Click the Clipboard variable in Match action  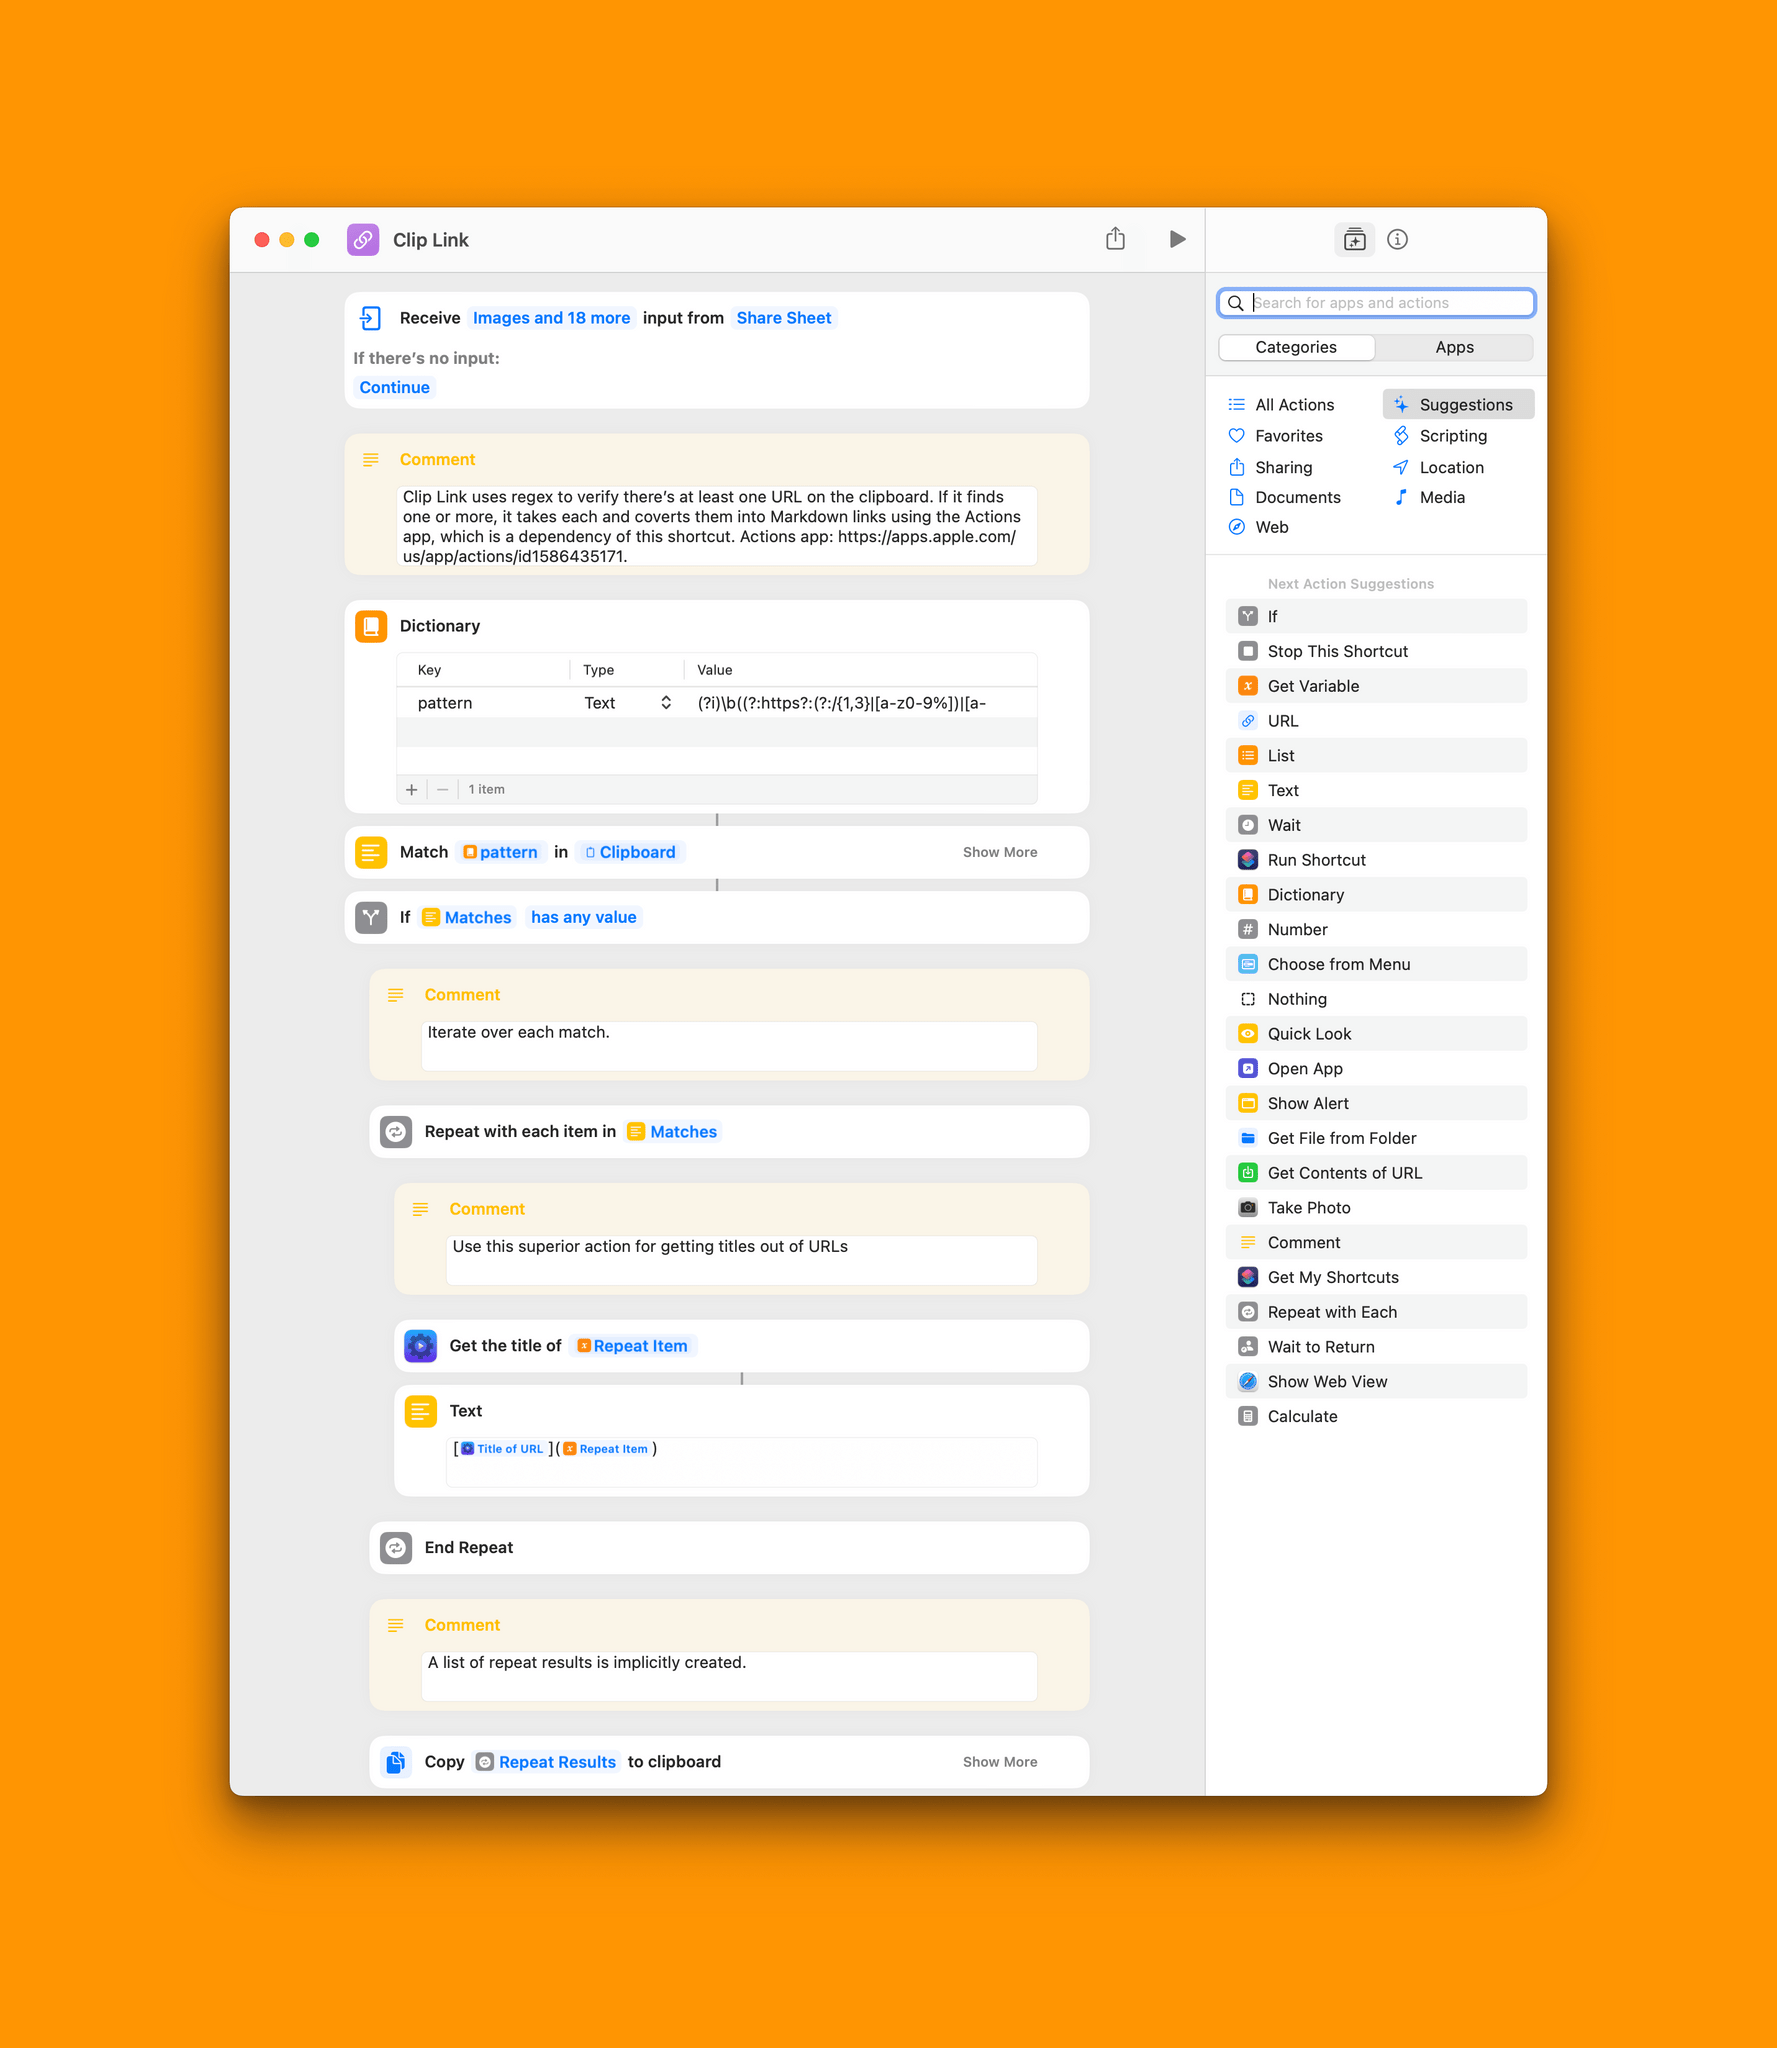click(x=630, y=852)
